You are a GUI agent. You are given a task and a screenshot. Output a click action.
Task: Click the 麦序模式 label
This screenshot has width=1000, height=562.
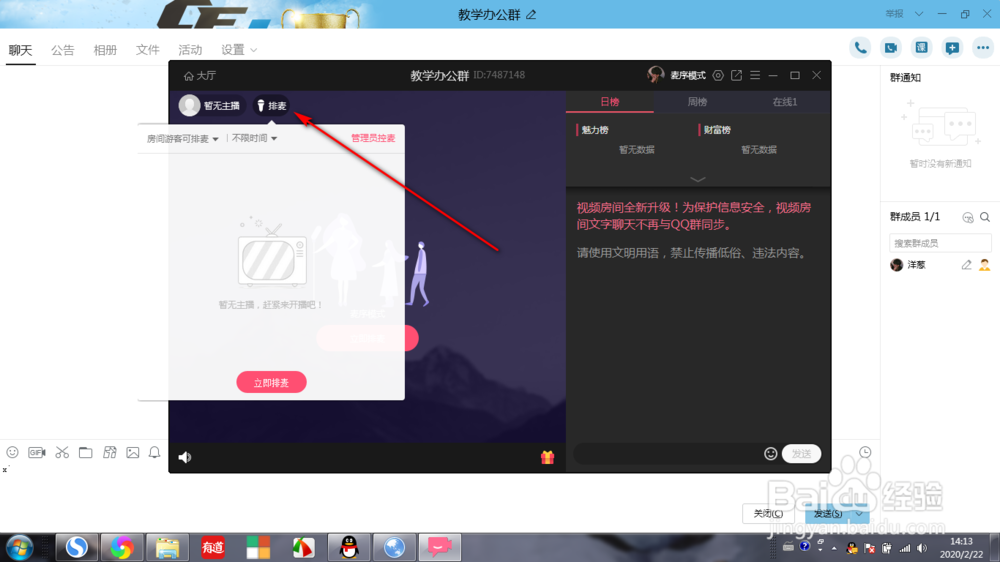(688, 75)
